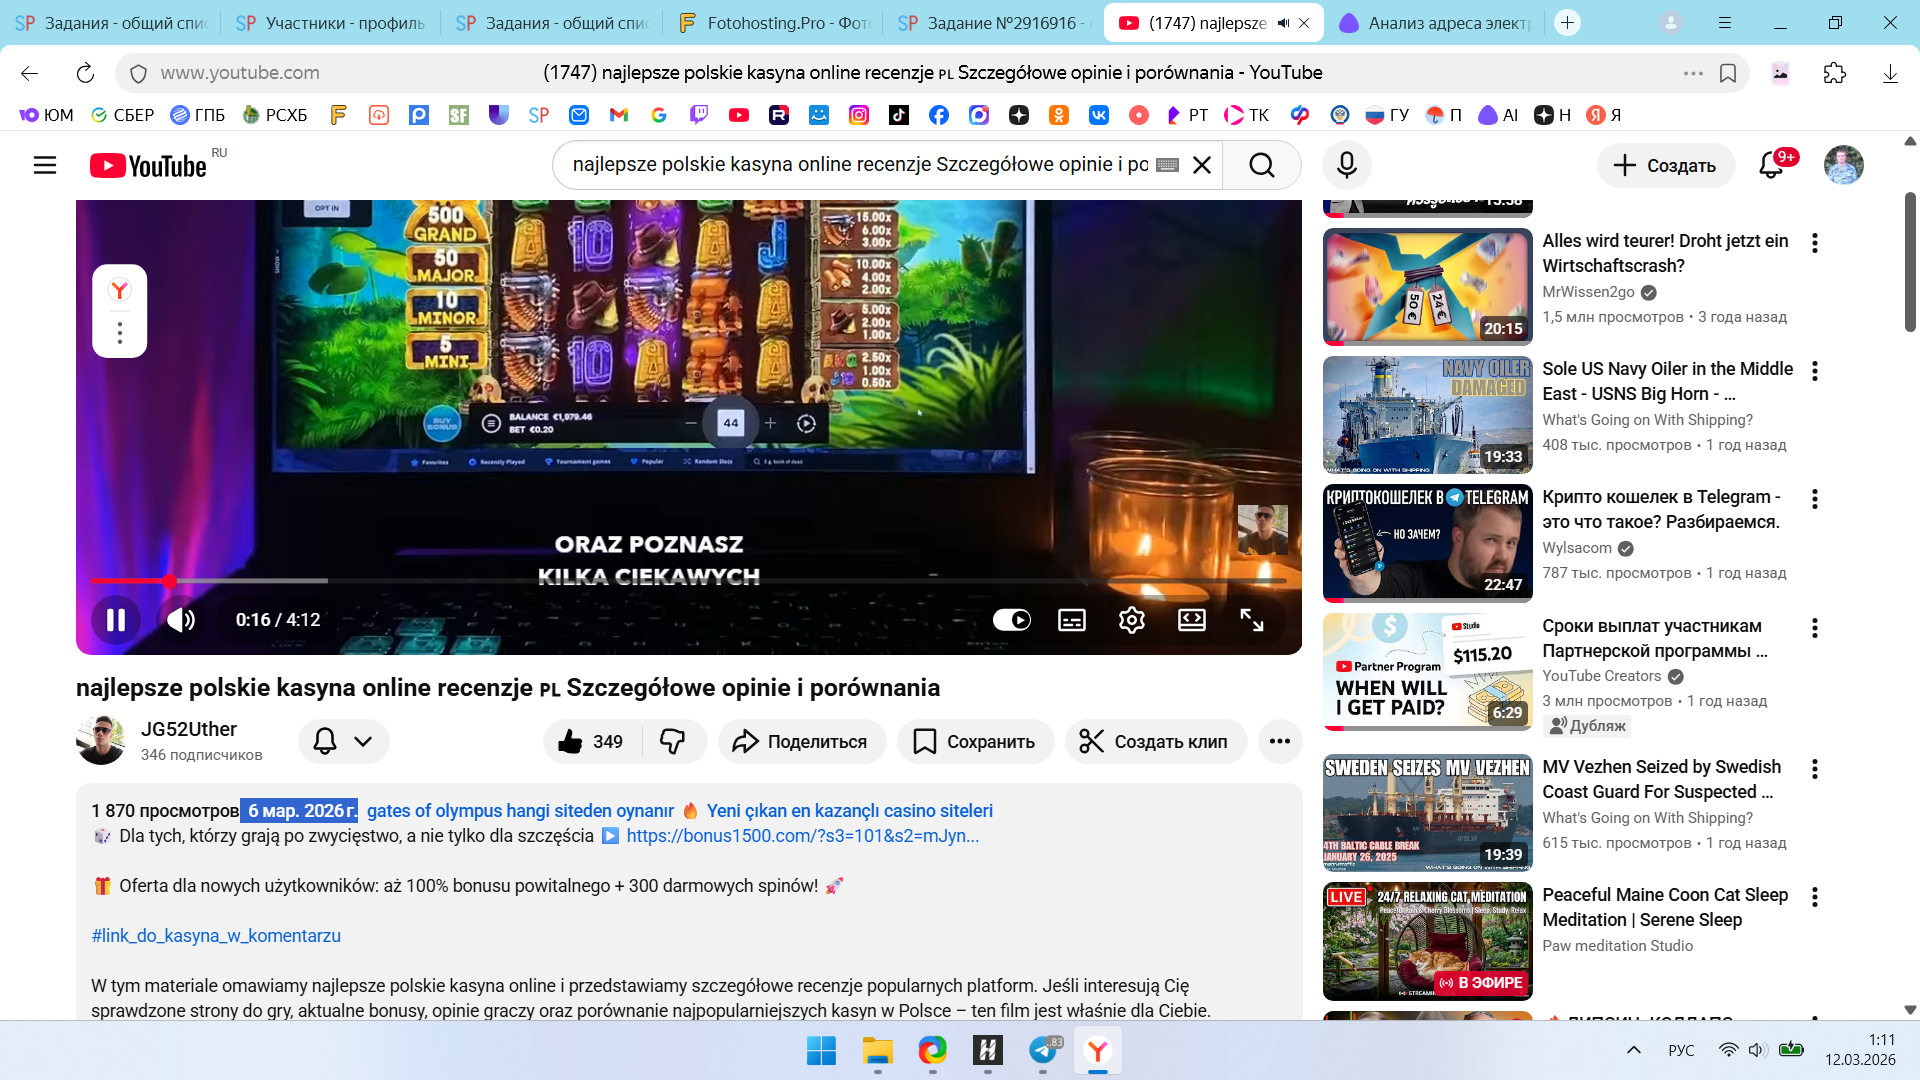The height and width of the screenshot is (1080, 1920).
Task: Pause the video playback
Action: pos(116,620)
